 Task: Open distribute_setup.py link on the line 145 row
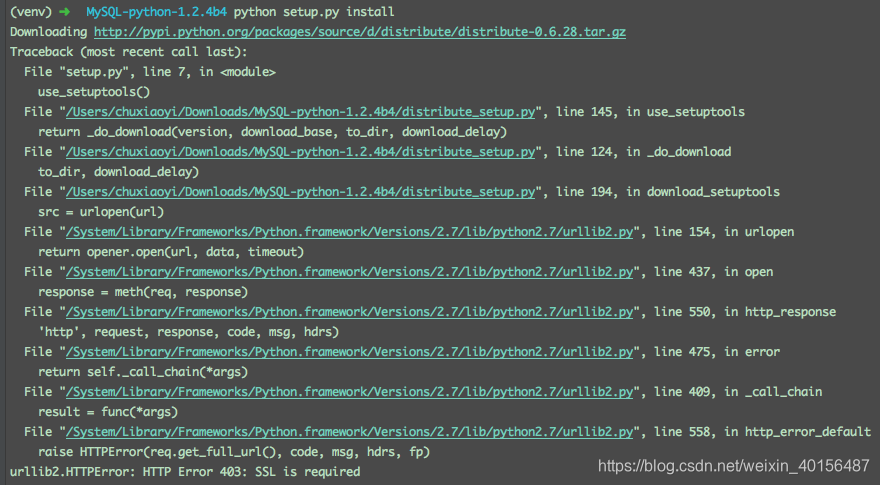pos(300,112)
